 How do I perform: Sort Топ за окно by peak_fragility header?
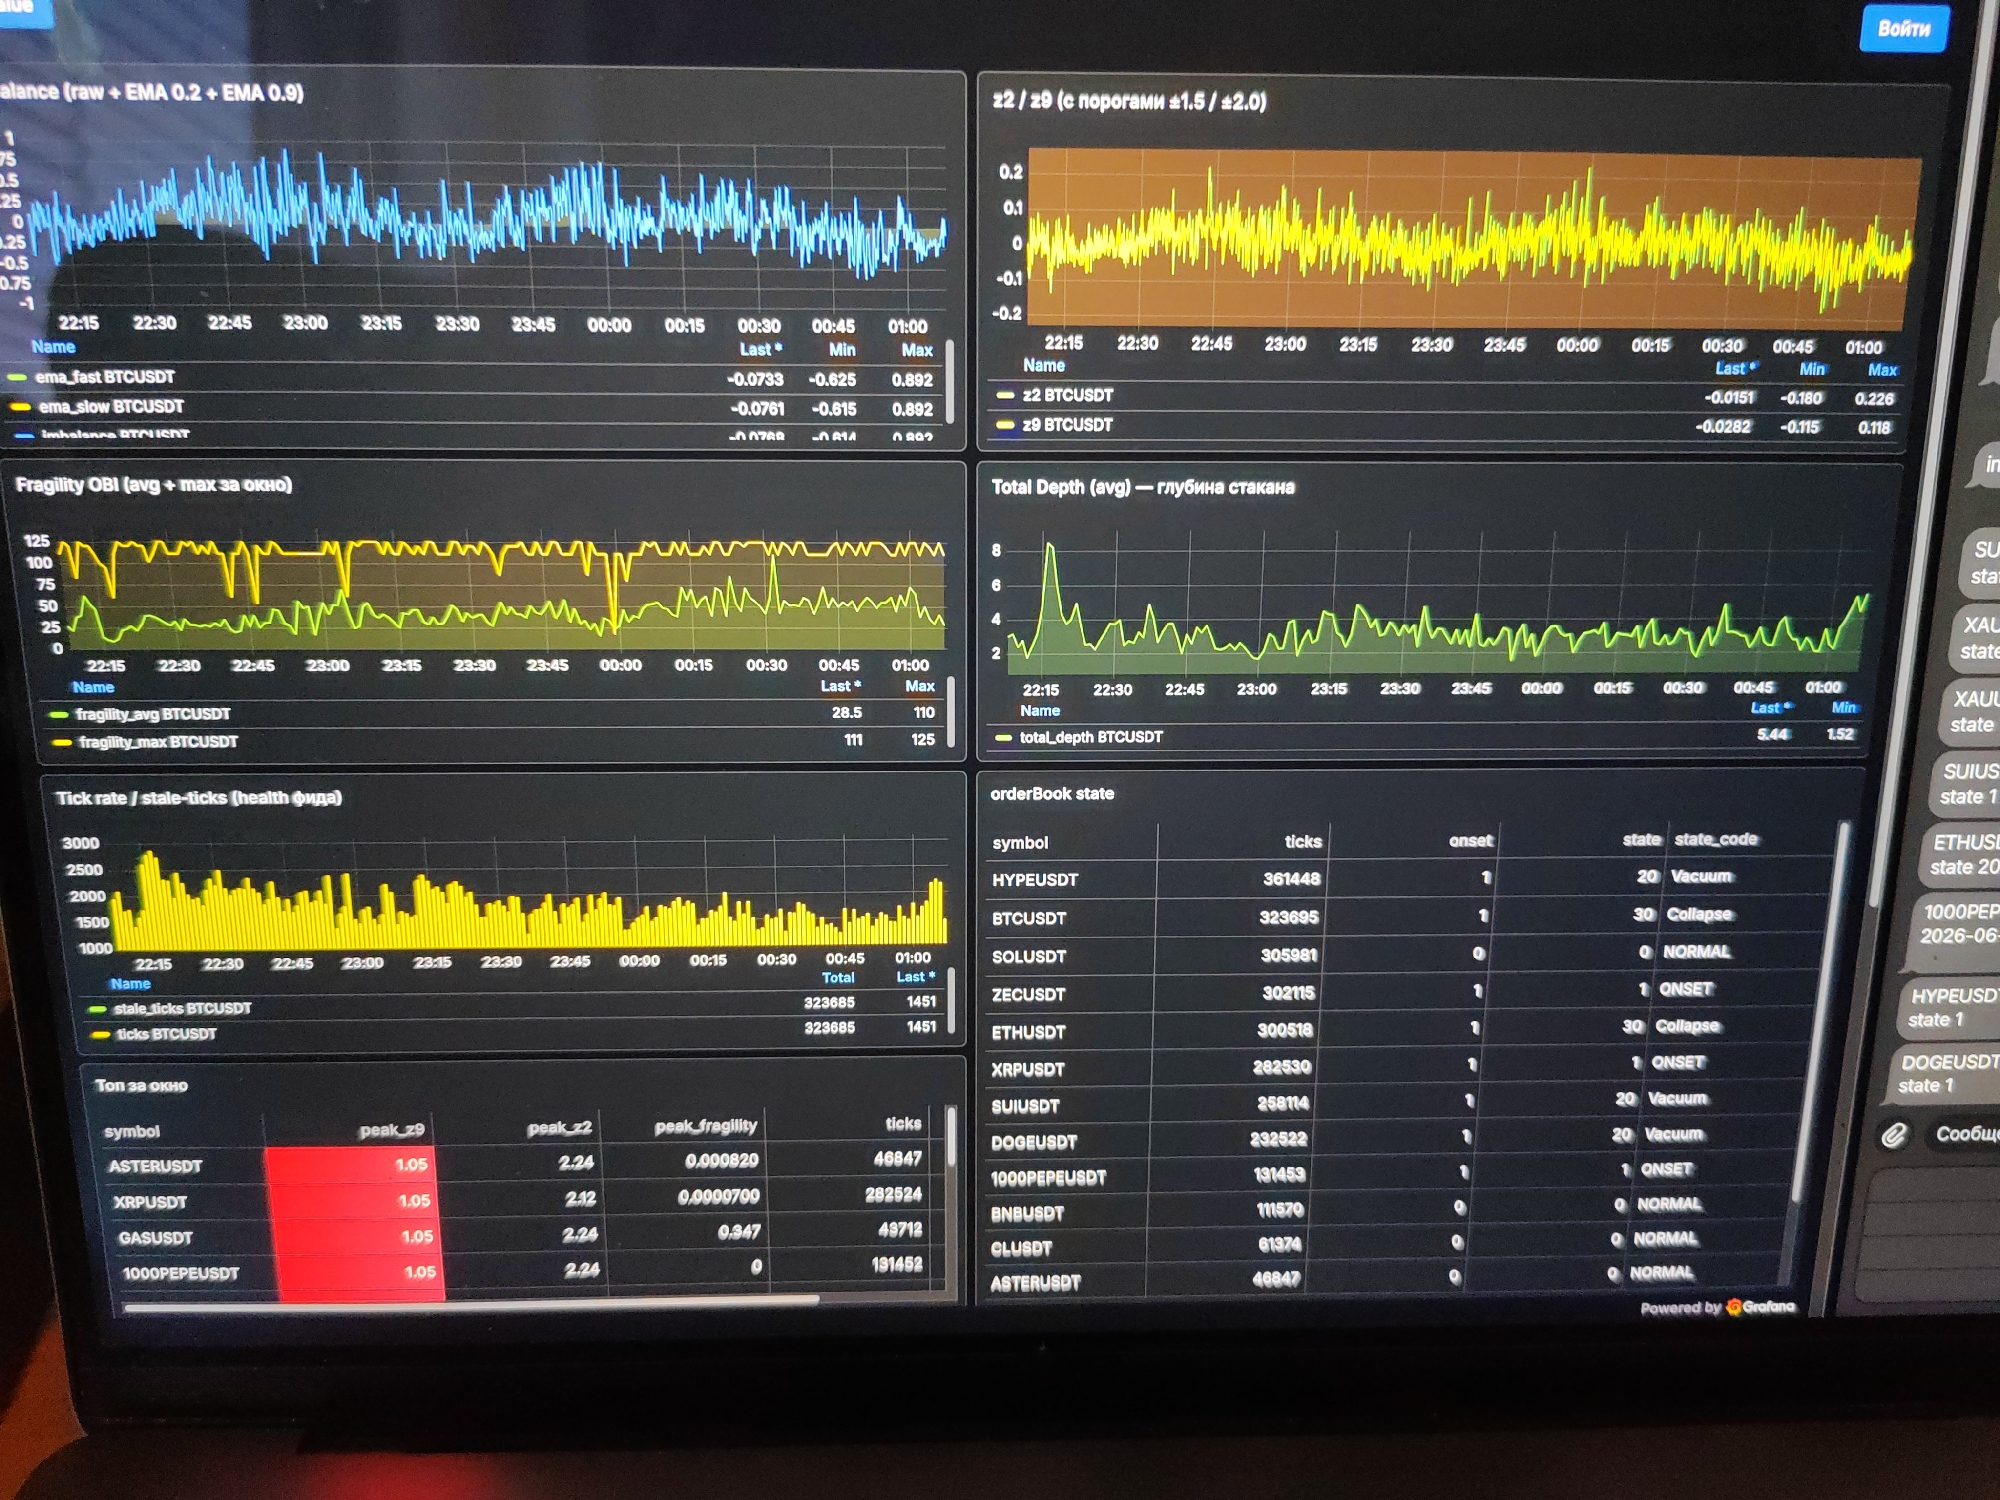click(x=706, y=1126)
